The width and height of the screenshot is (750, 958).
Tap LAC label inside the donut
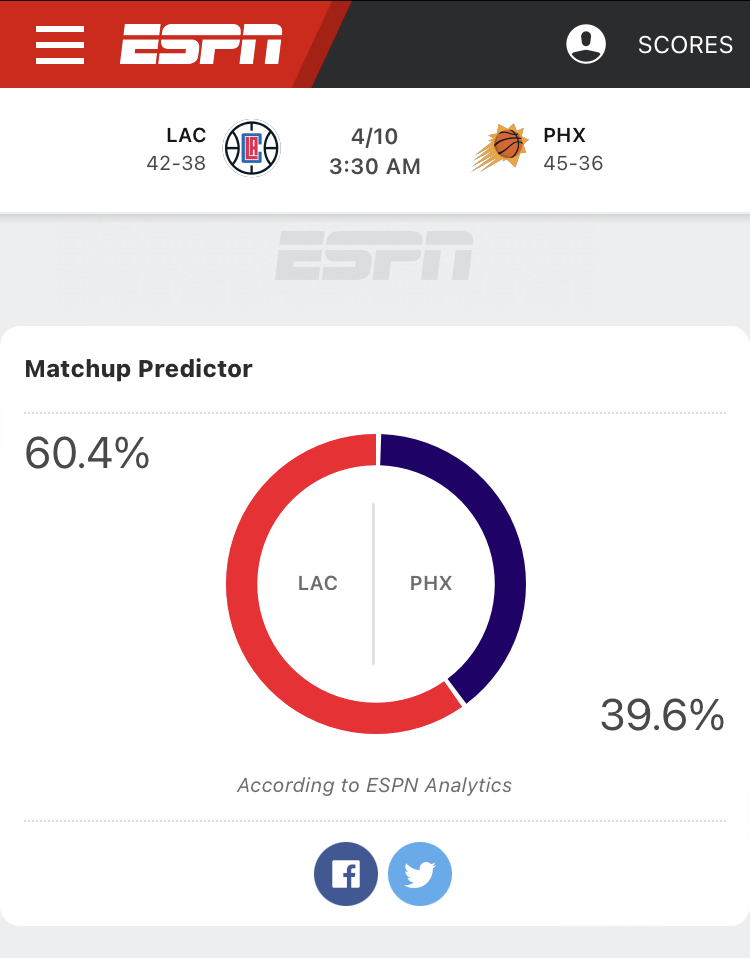point(318,583)
